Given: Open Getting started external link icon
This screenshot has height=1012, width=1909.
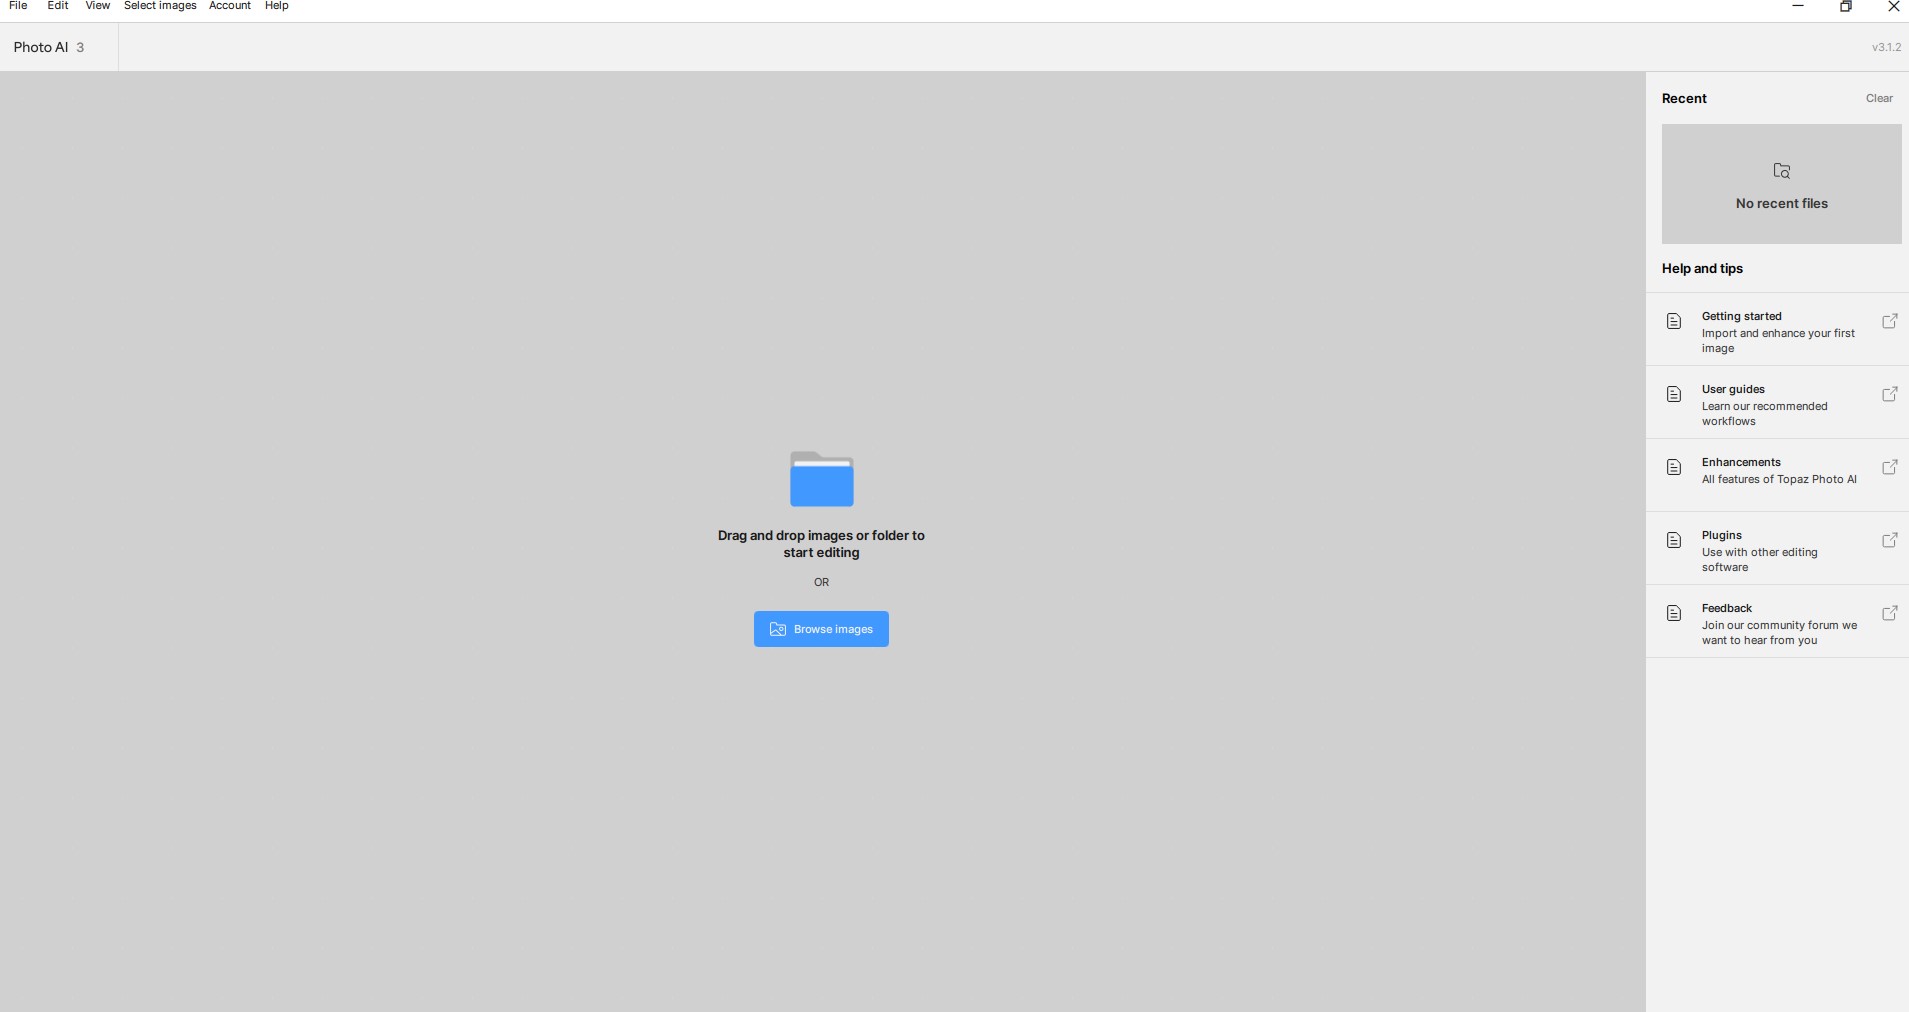Looking at the screenshot, I should [1889, 322].
